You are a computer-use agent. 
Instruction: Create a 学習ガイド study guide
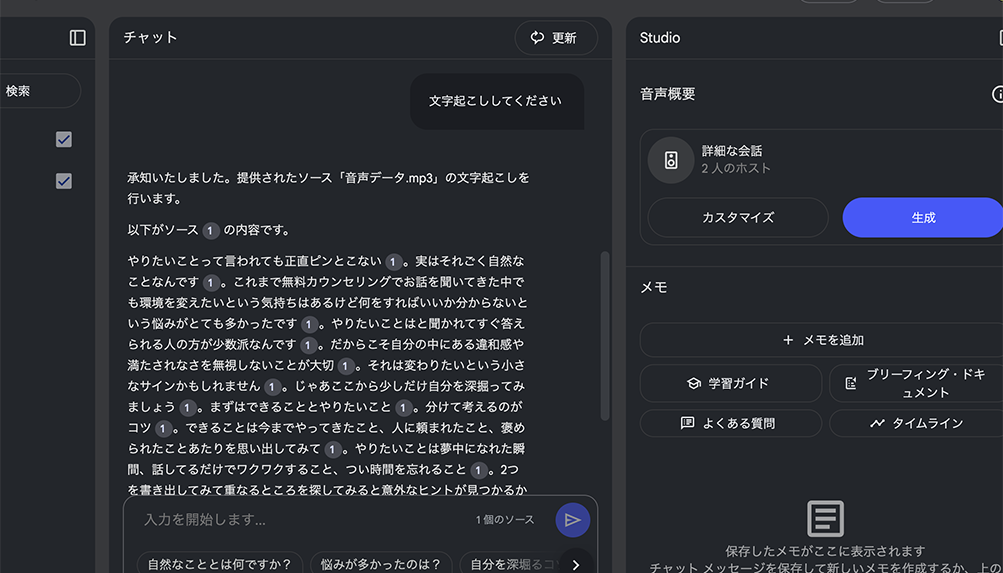[x=731, y=383]
